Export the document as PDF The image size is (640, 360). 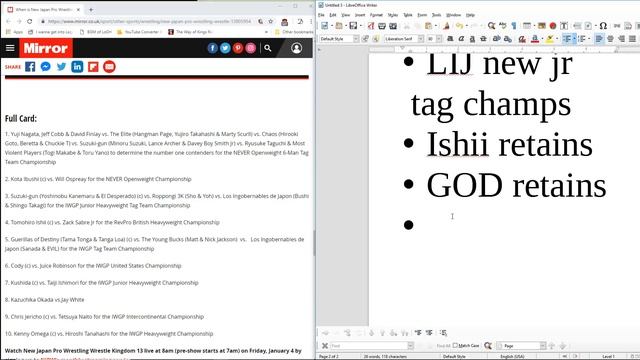click(x=371, y=26)
